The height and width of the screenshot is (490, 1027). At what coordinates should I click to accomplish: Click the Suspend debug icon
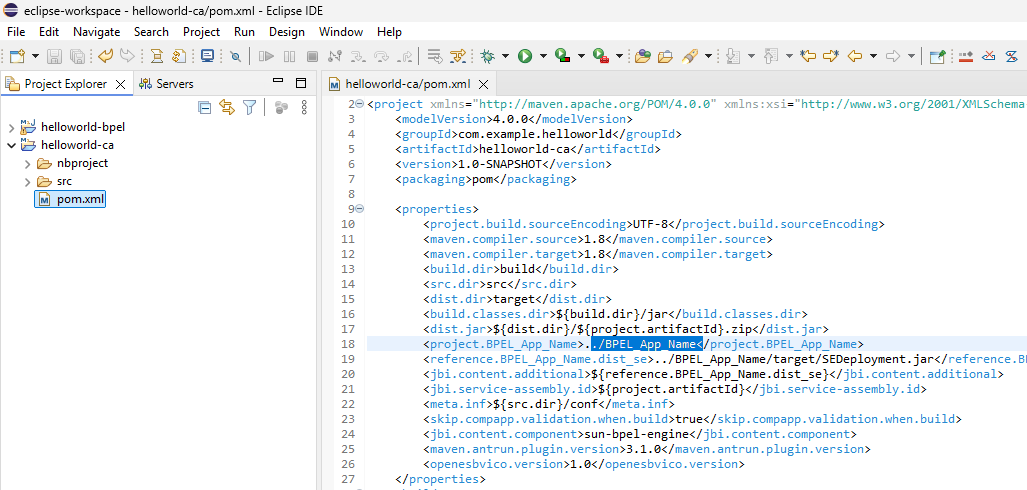(289, 56)
